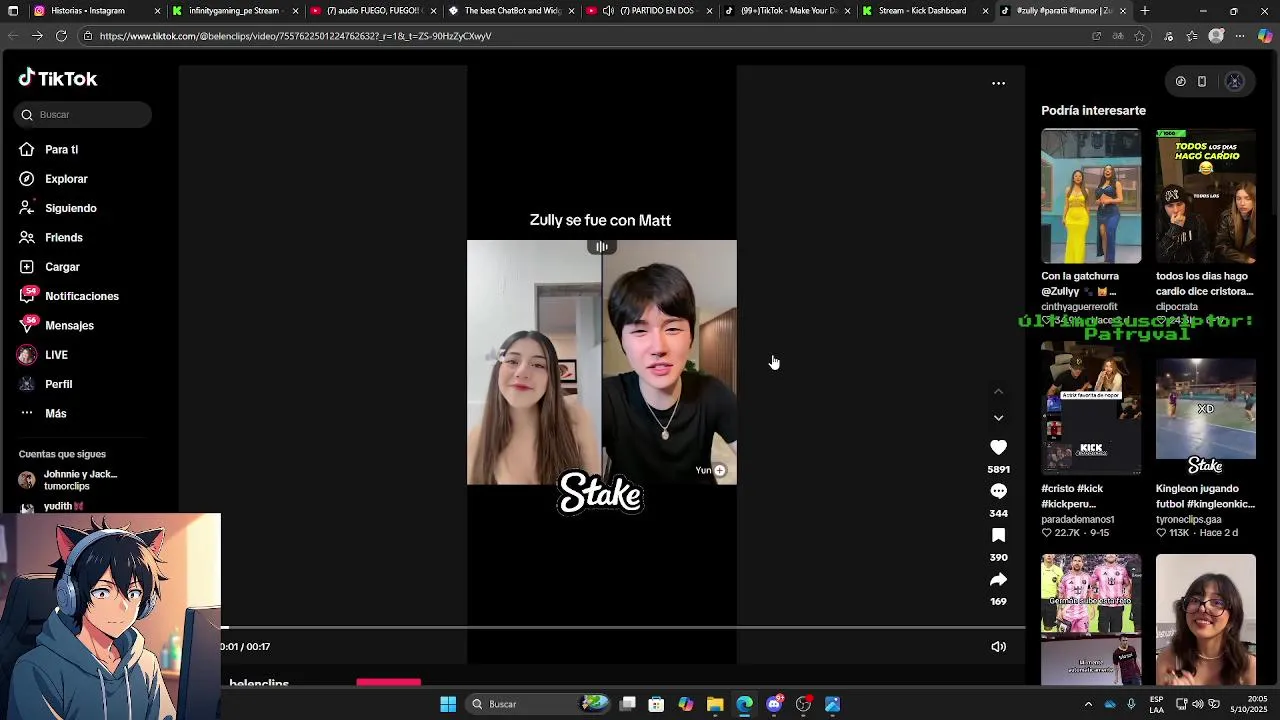Open Edge settings and more menu

[x=1240, y=36]
